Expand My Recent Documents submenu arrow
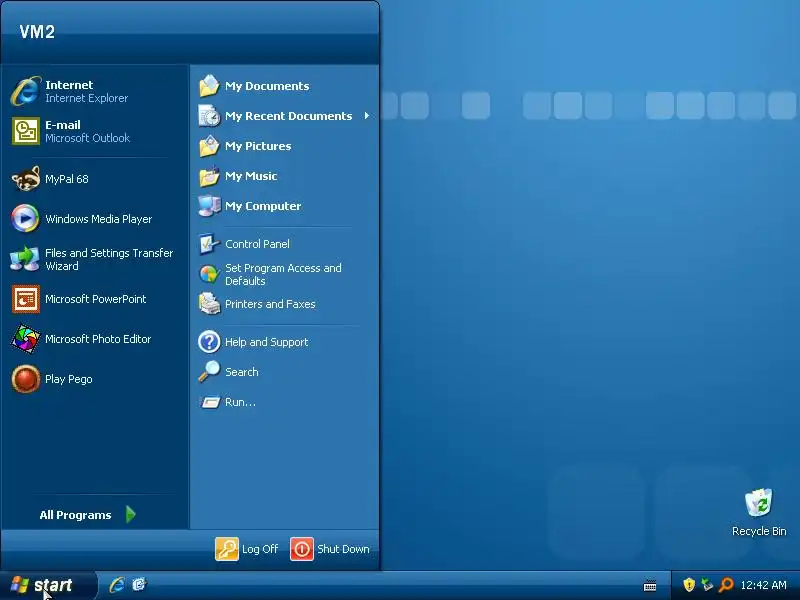800x600 pixels. point(367,116)
